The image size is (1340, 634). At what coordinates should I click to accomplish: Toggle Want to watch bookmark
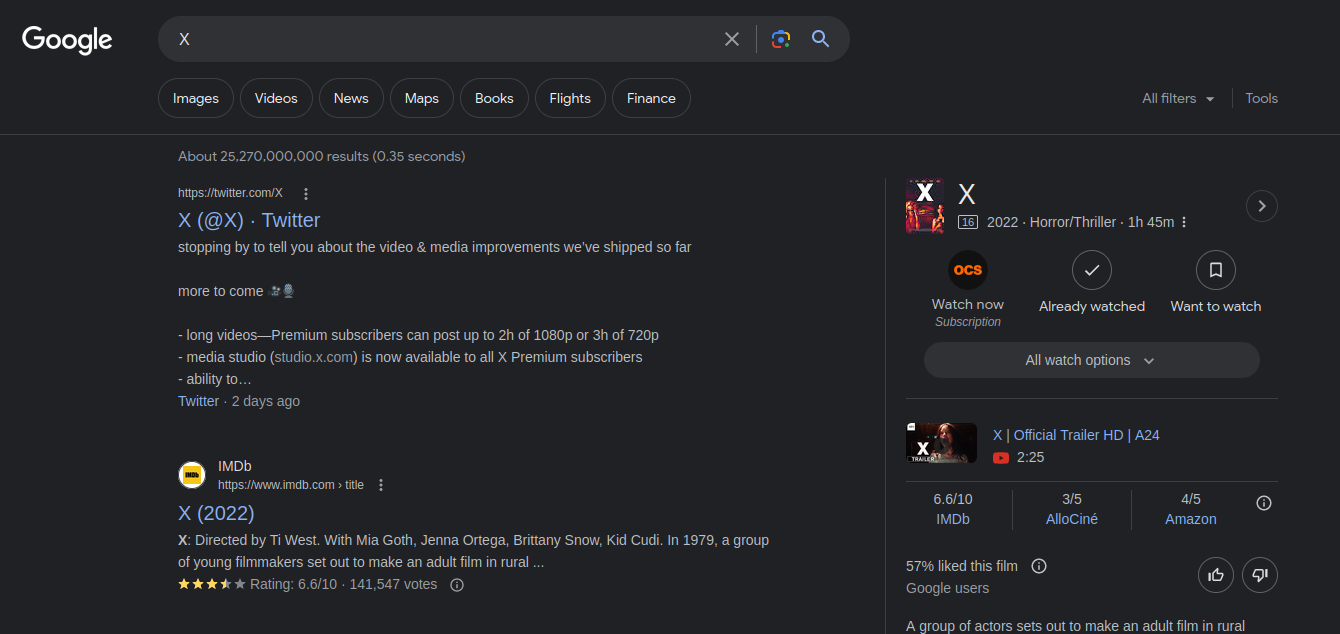pos(1216,270)
